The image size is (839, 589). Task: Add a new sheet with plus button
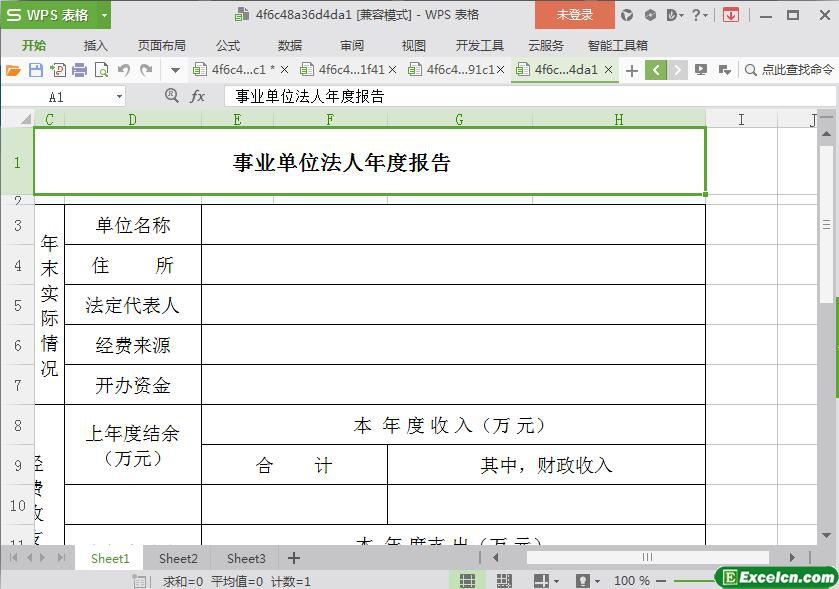[x=294, y=559]
